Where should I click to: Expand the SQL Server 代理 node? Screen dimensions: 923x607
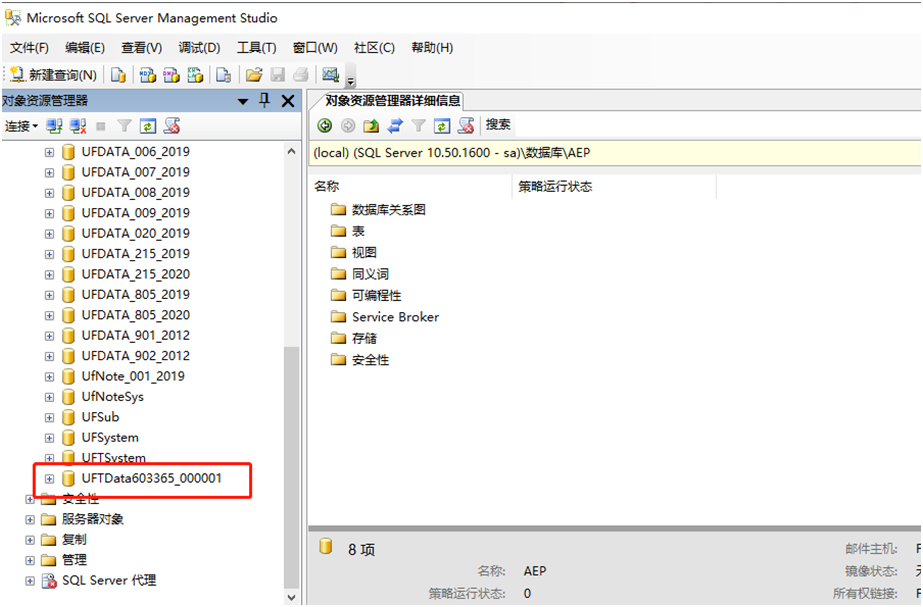[x=30, y=581]
